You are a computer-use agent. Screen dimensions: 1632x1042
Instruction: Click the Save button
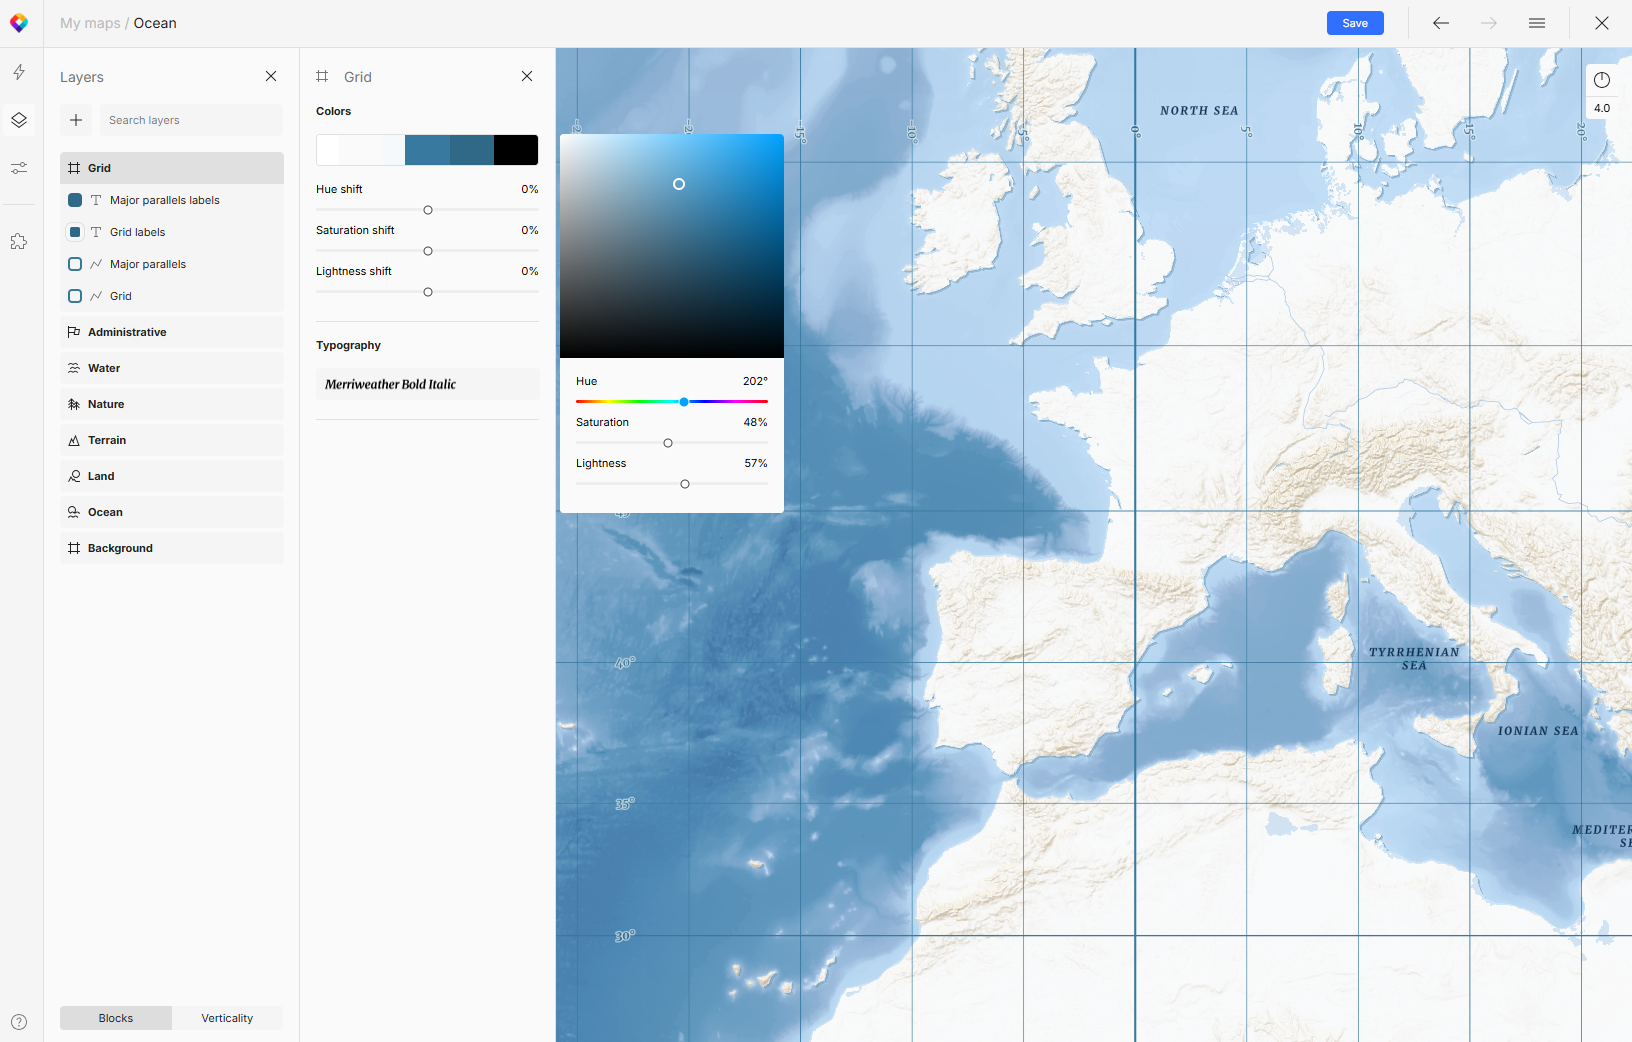coord(1354,22)
